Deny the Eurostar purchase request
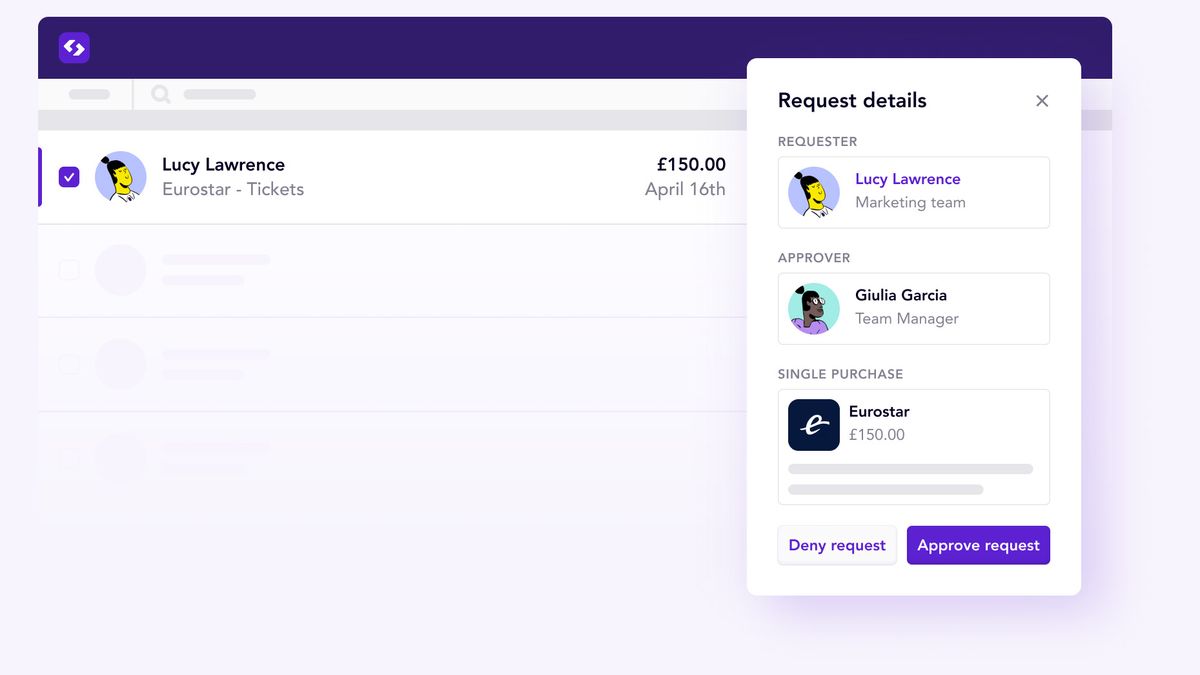 [837, 545]
